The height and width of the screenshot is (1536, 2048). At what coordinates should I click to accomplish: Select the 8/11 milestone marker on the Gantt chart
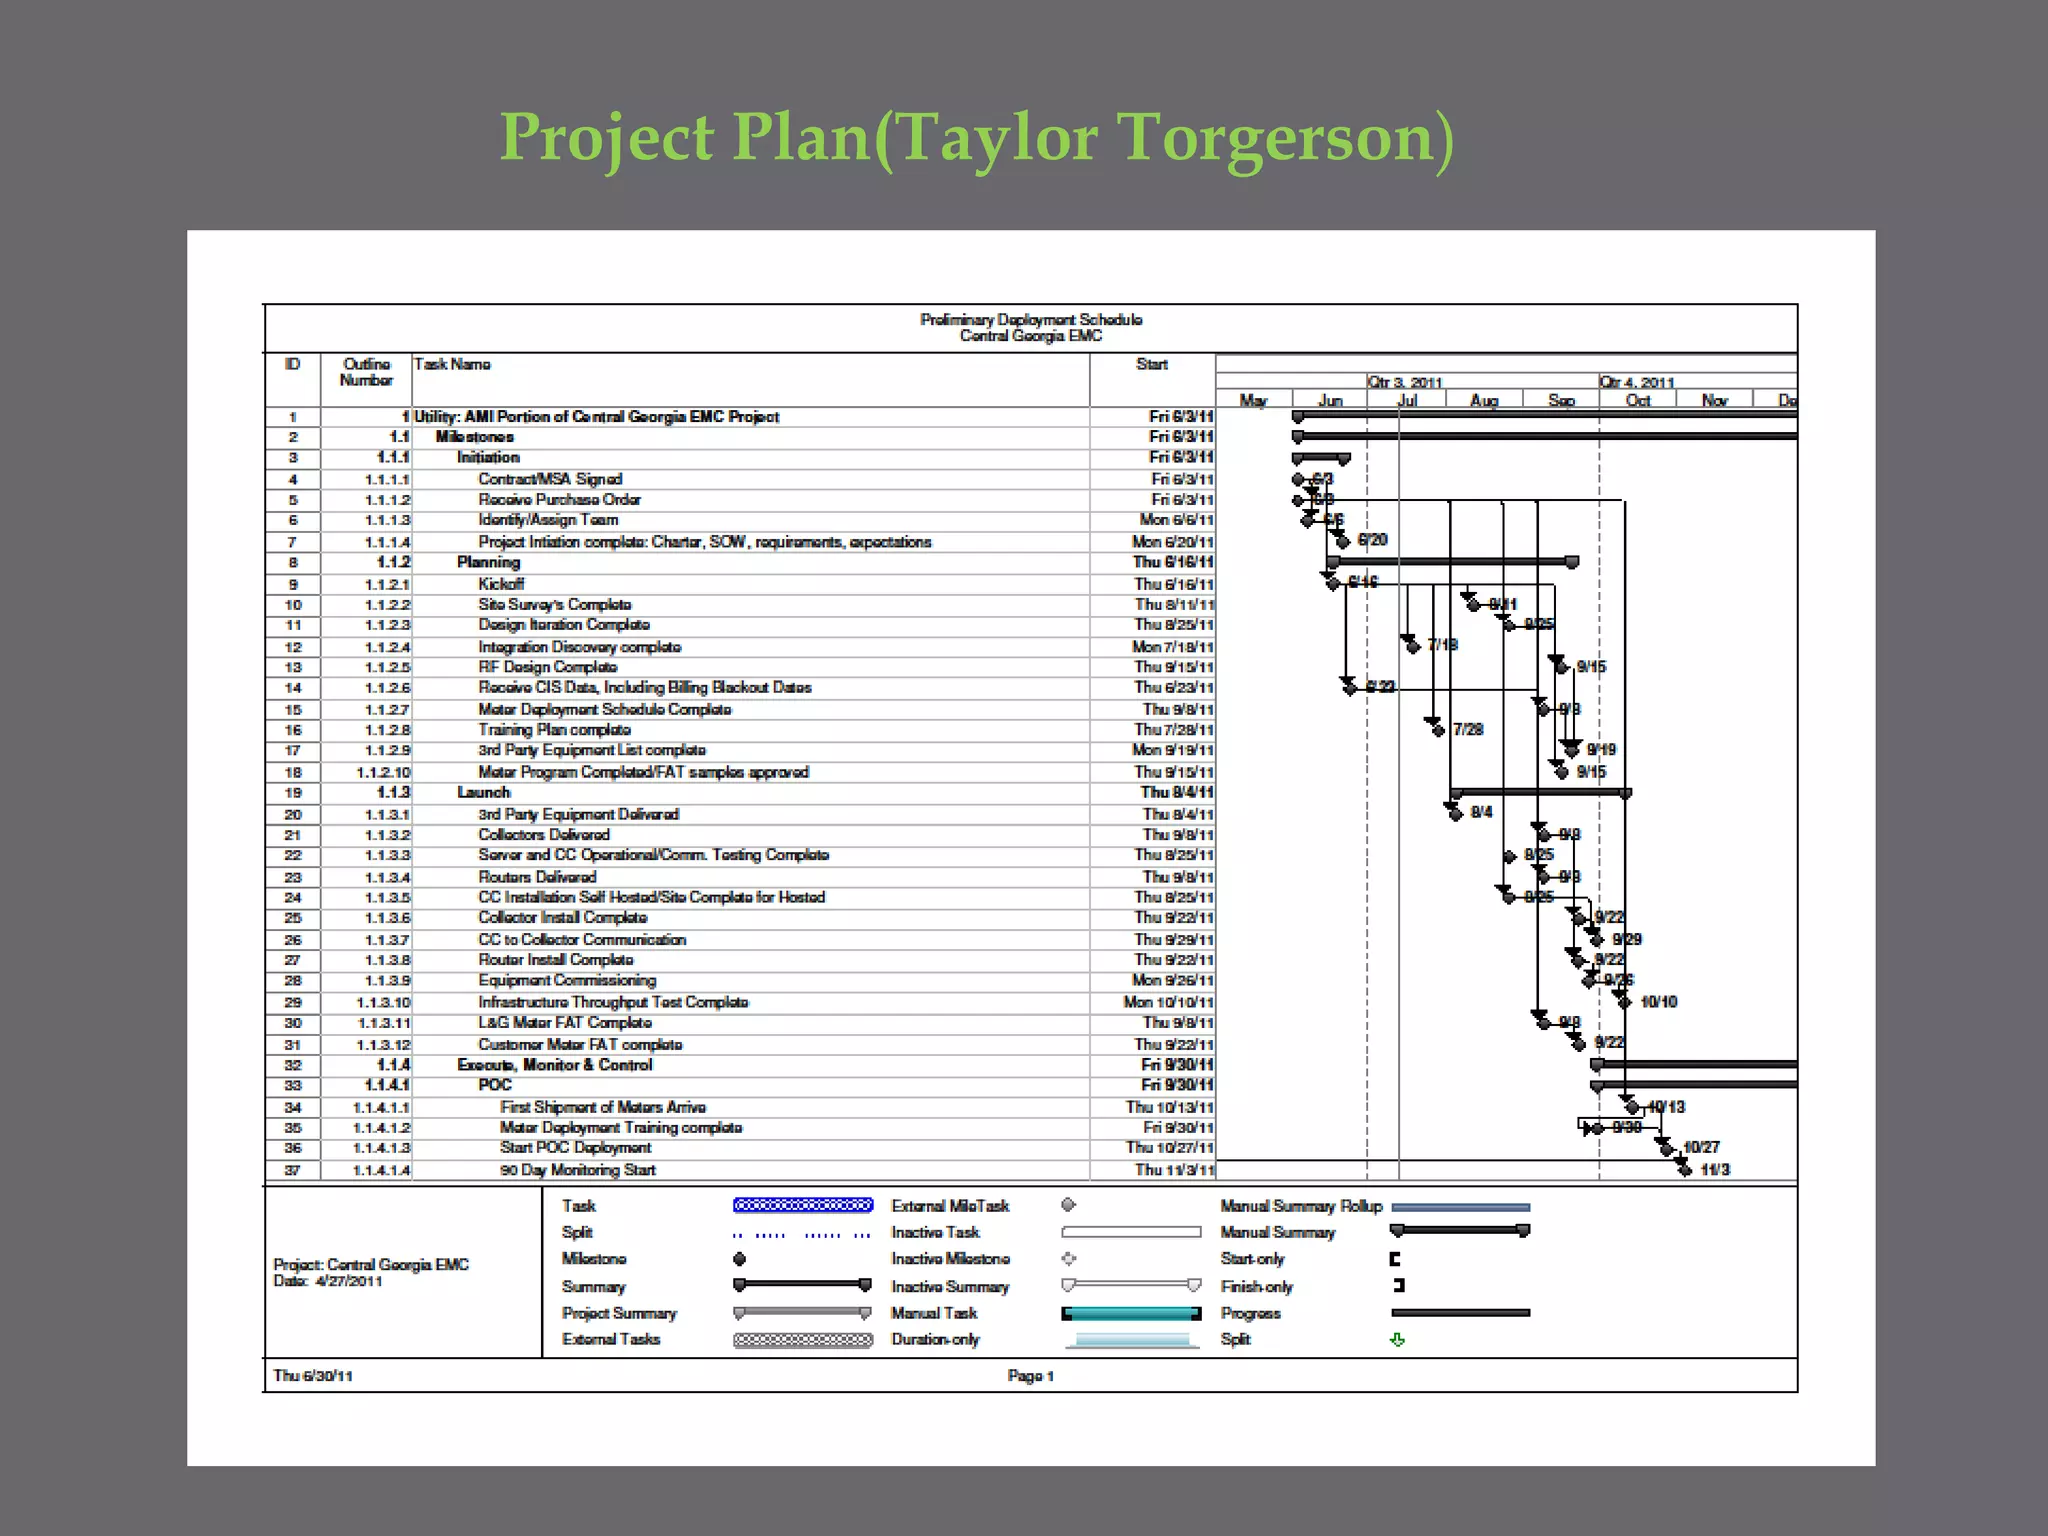point(1474,604)
